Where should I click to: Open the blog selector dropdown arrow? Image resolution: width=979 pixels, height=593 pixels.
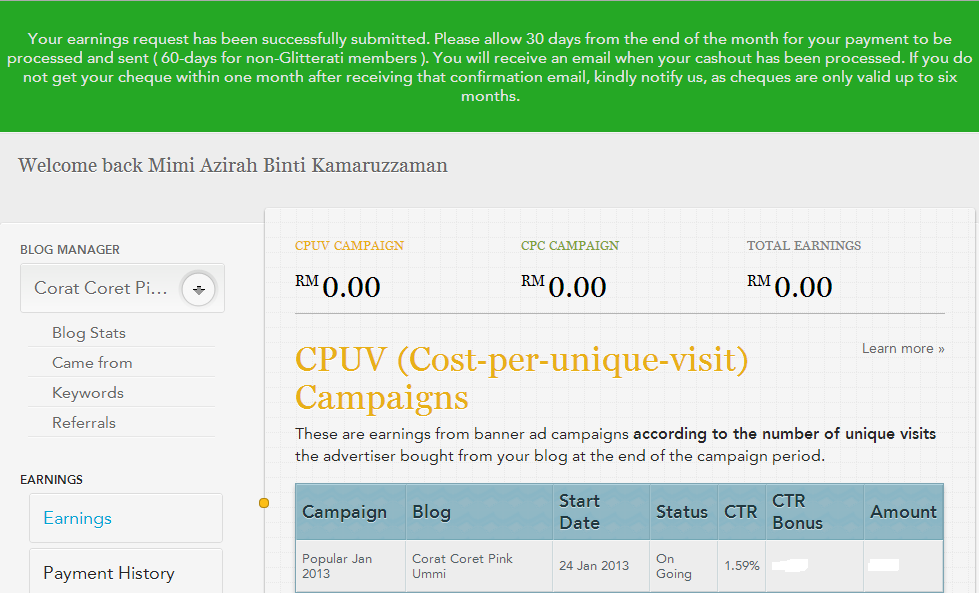(x=199, y=289)
